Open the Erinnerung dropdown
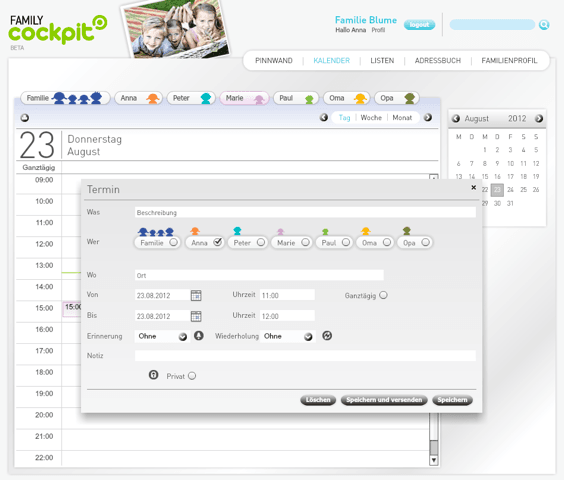 (162, 336)
